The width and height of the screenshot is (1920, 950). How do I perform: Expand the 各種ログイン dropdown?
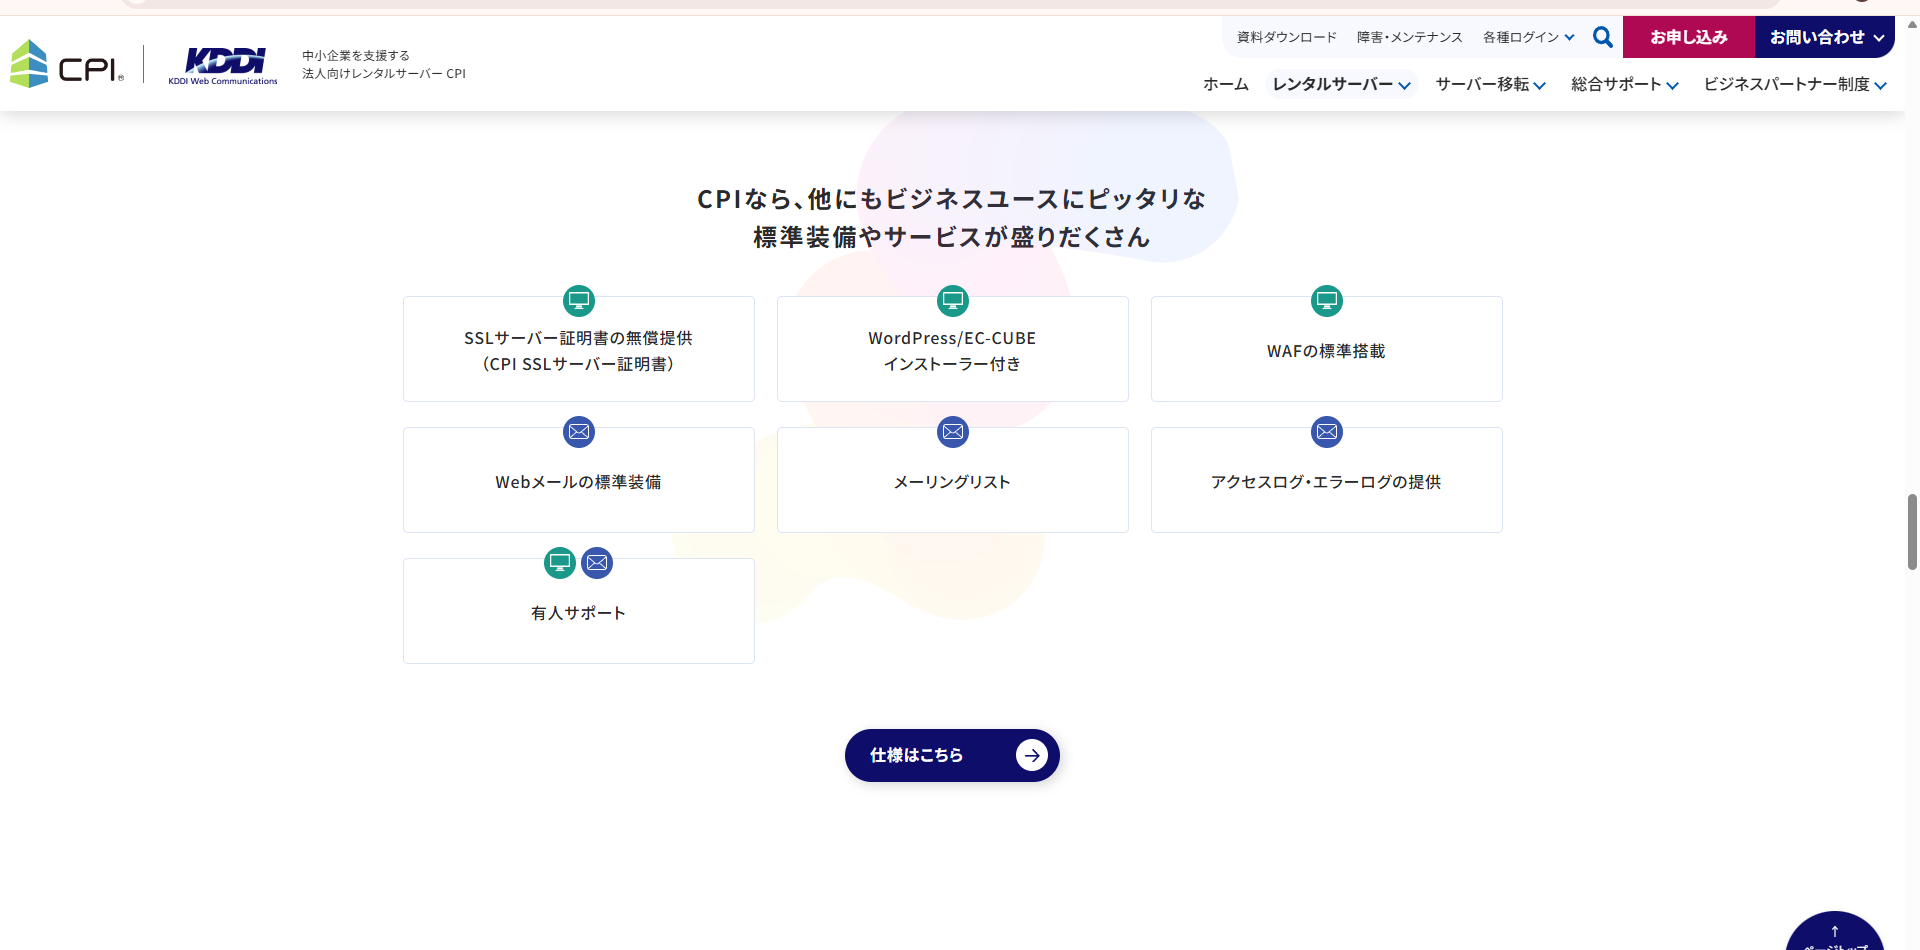[x=1528, y=37]
